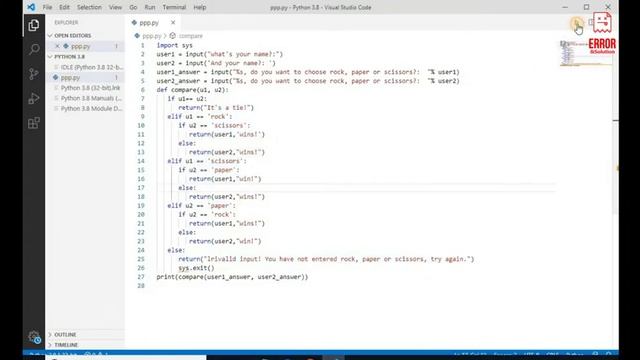Open the View menu

[x=116, y=7]
